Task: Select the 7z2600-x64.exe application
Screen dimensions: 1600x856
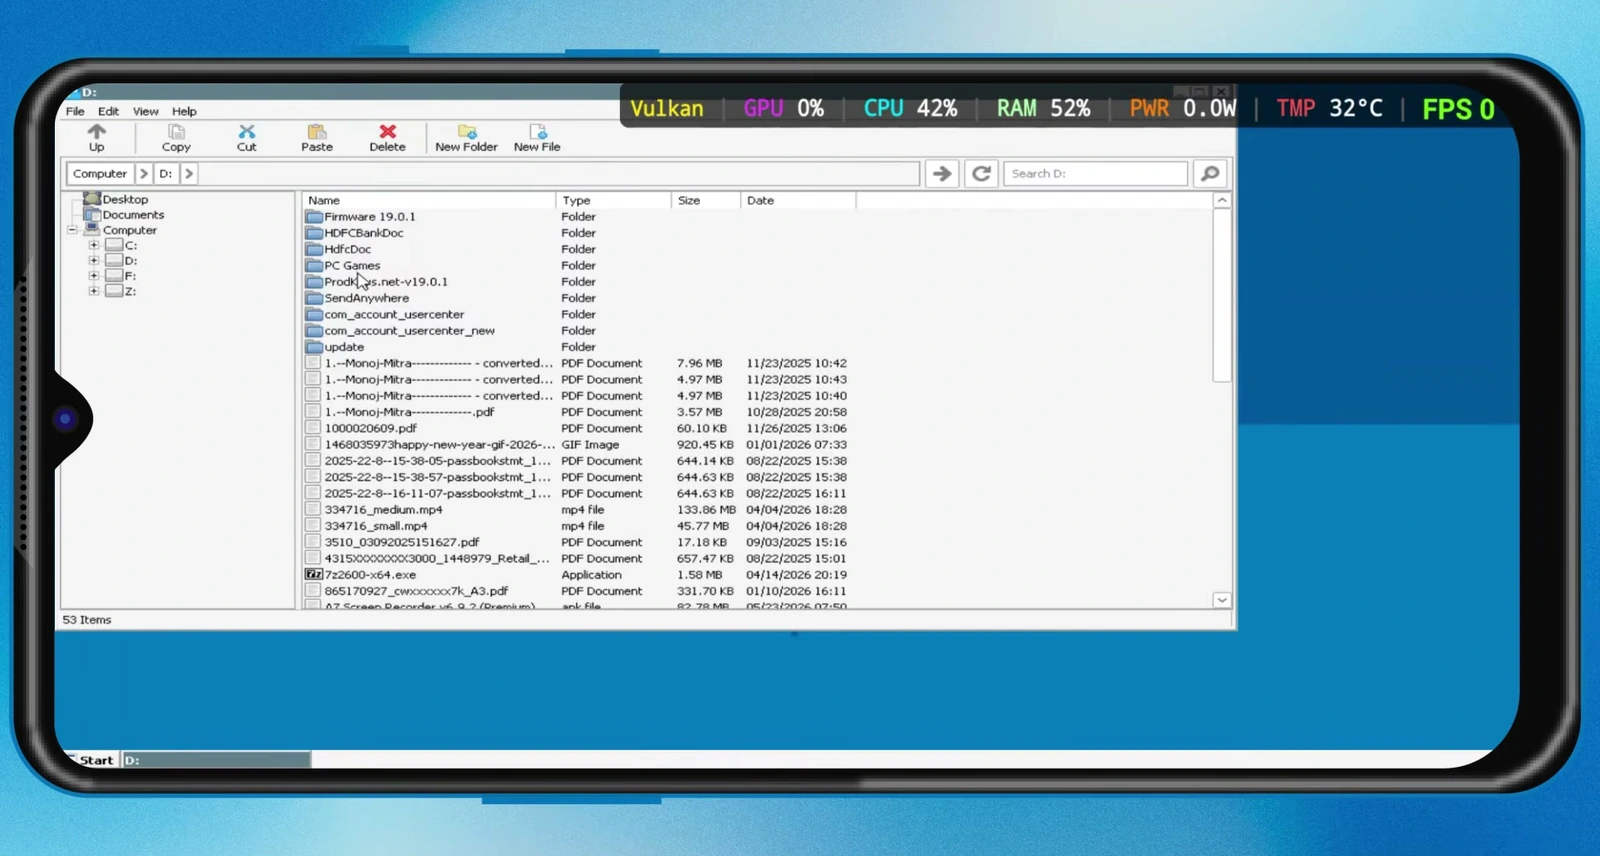Action: [x=370, y=575]
